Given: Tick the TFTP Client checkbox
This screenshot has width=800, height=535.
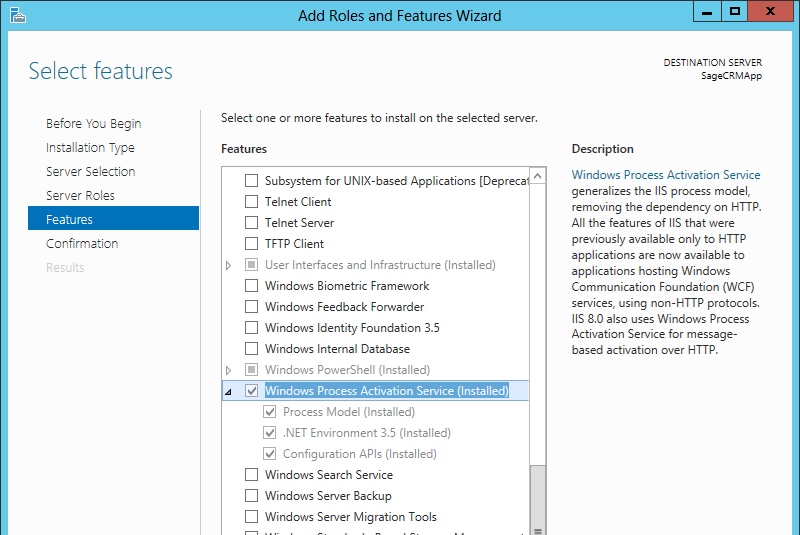Looking at the screenshot, I should point(252,244).
